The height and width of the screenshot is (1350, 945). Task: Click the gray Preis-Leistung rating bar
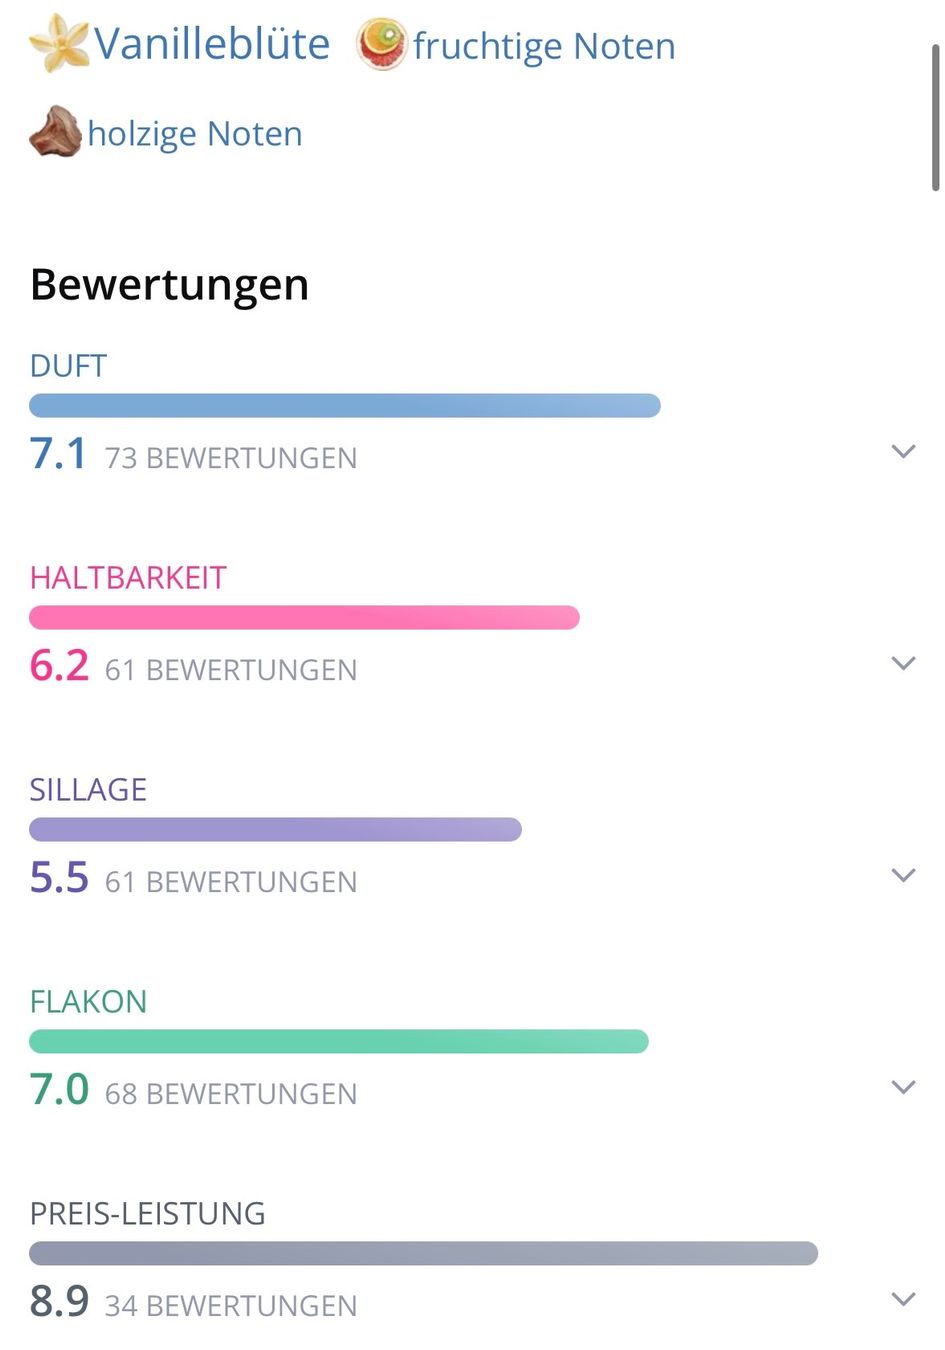point(423,1253)
